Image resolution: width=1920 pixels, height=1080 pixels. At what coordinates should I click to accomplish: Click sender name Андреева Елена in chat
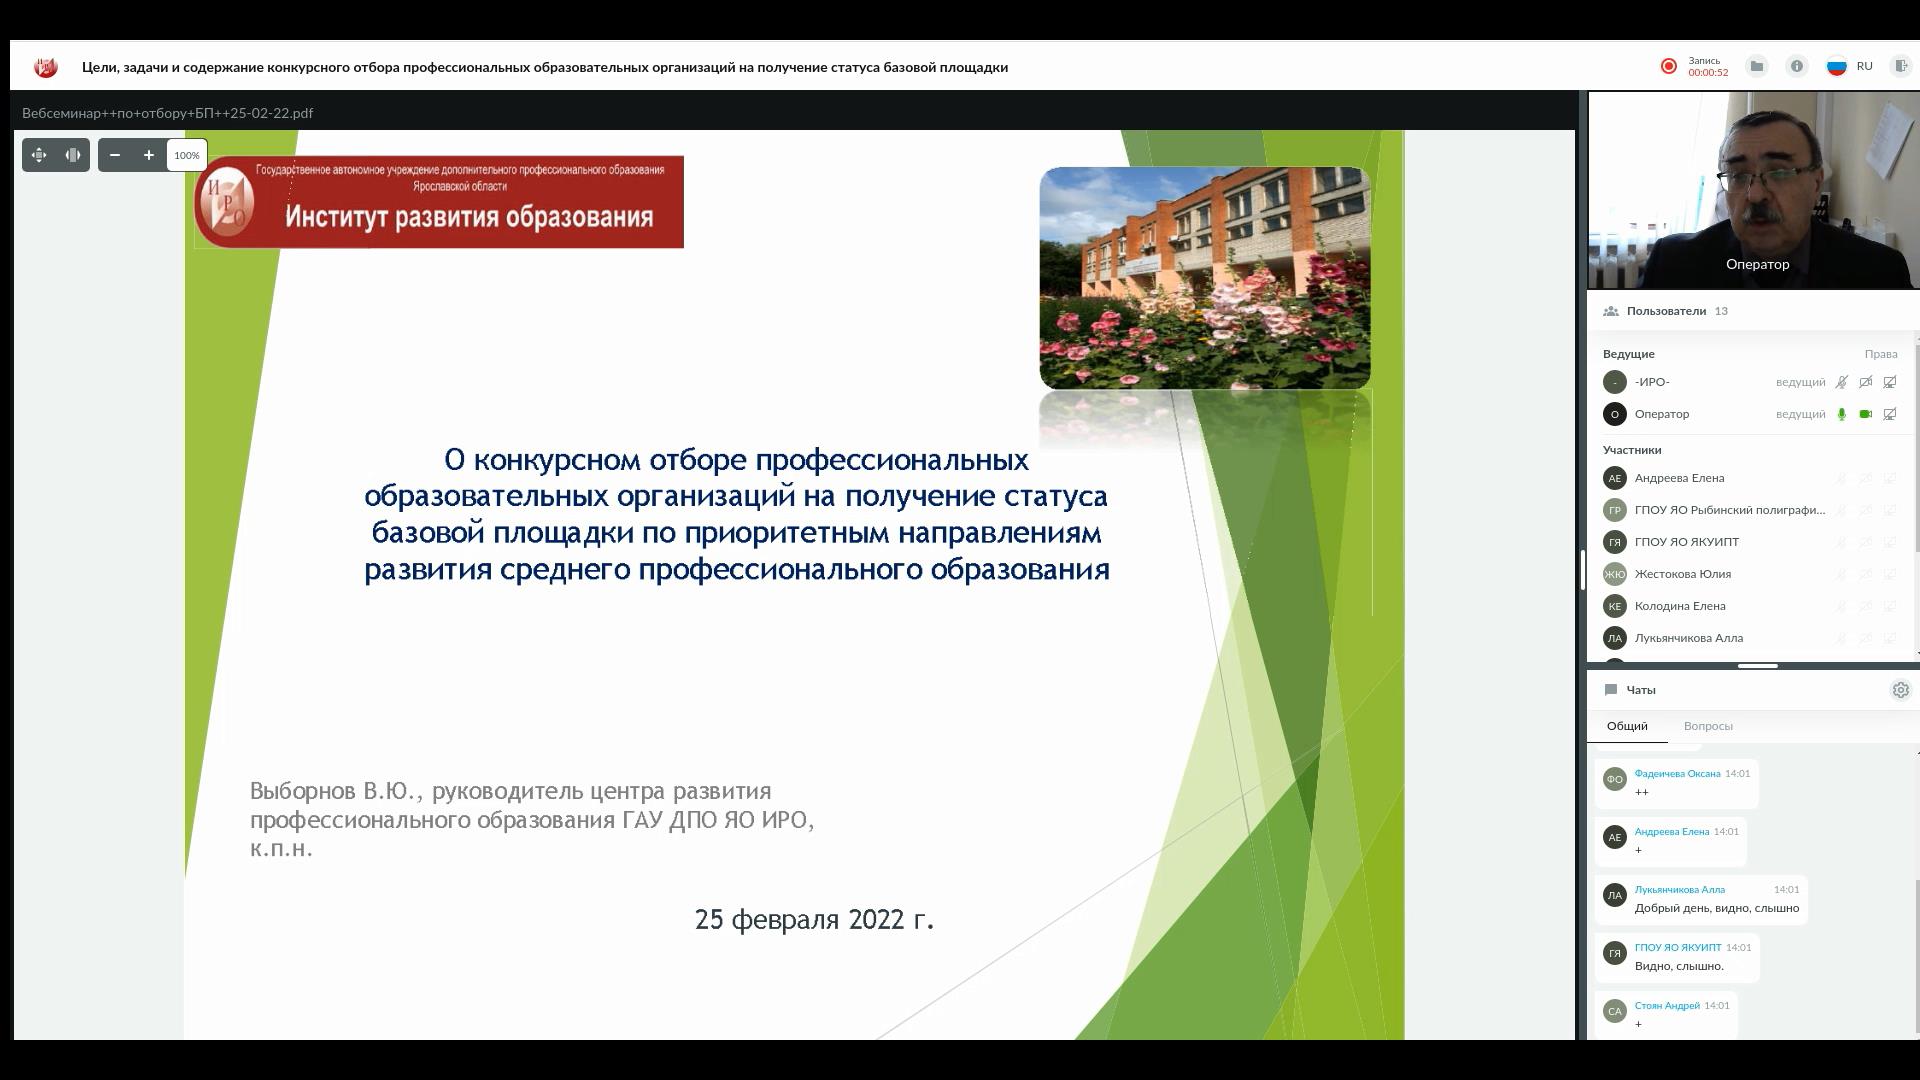(1671, 832)
